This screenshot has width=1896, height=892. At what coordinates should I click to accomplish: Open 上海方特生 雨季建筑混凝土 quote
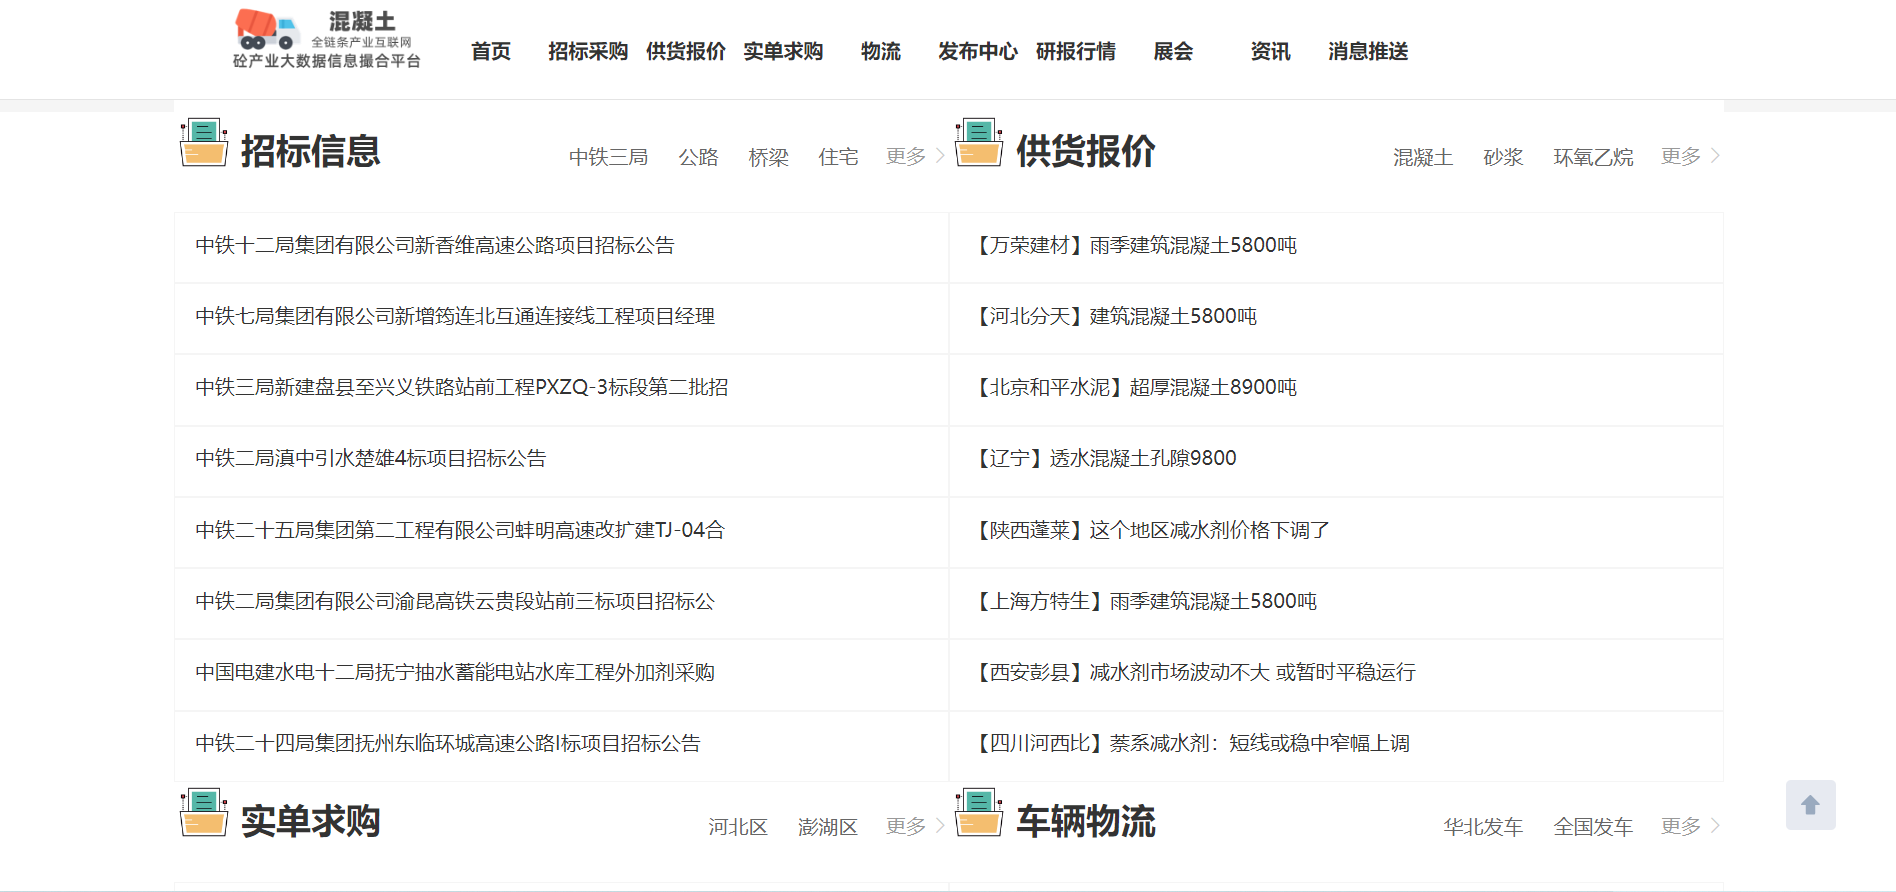(1144, 602)
